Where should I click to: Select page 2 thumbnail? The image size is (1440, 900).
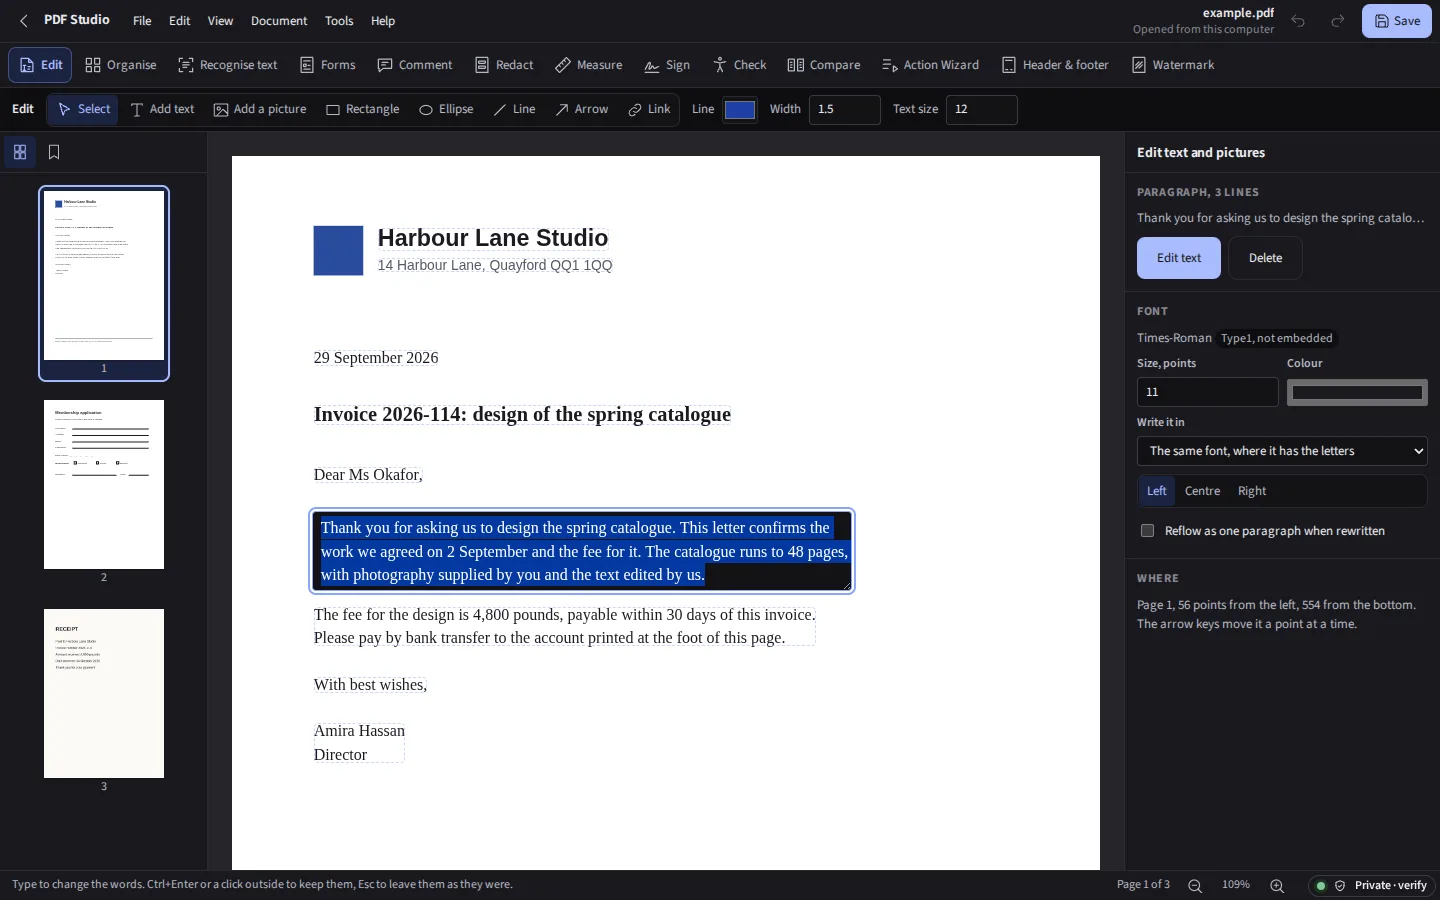pos(104,485)
